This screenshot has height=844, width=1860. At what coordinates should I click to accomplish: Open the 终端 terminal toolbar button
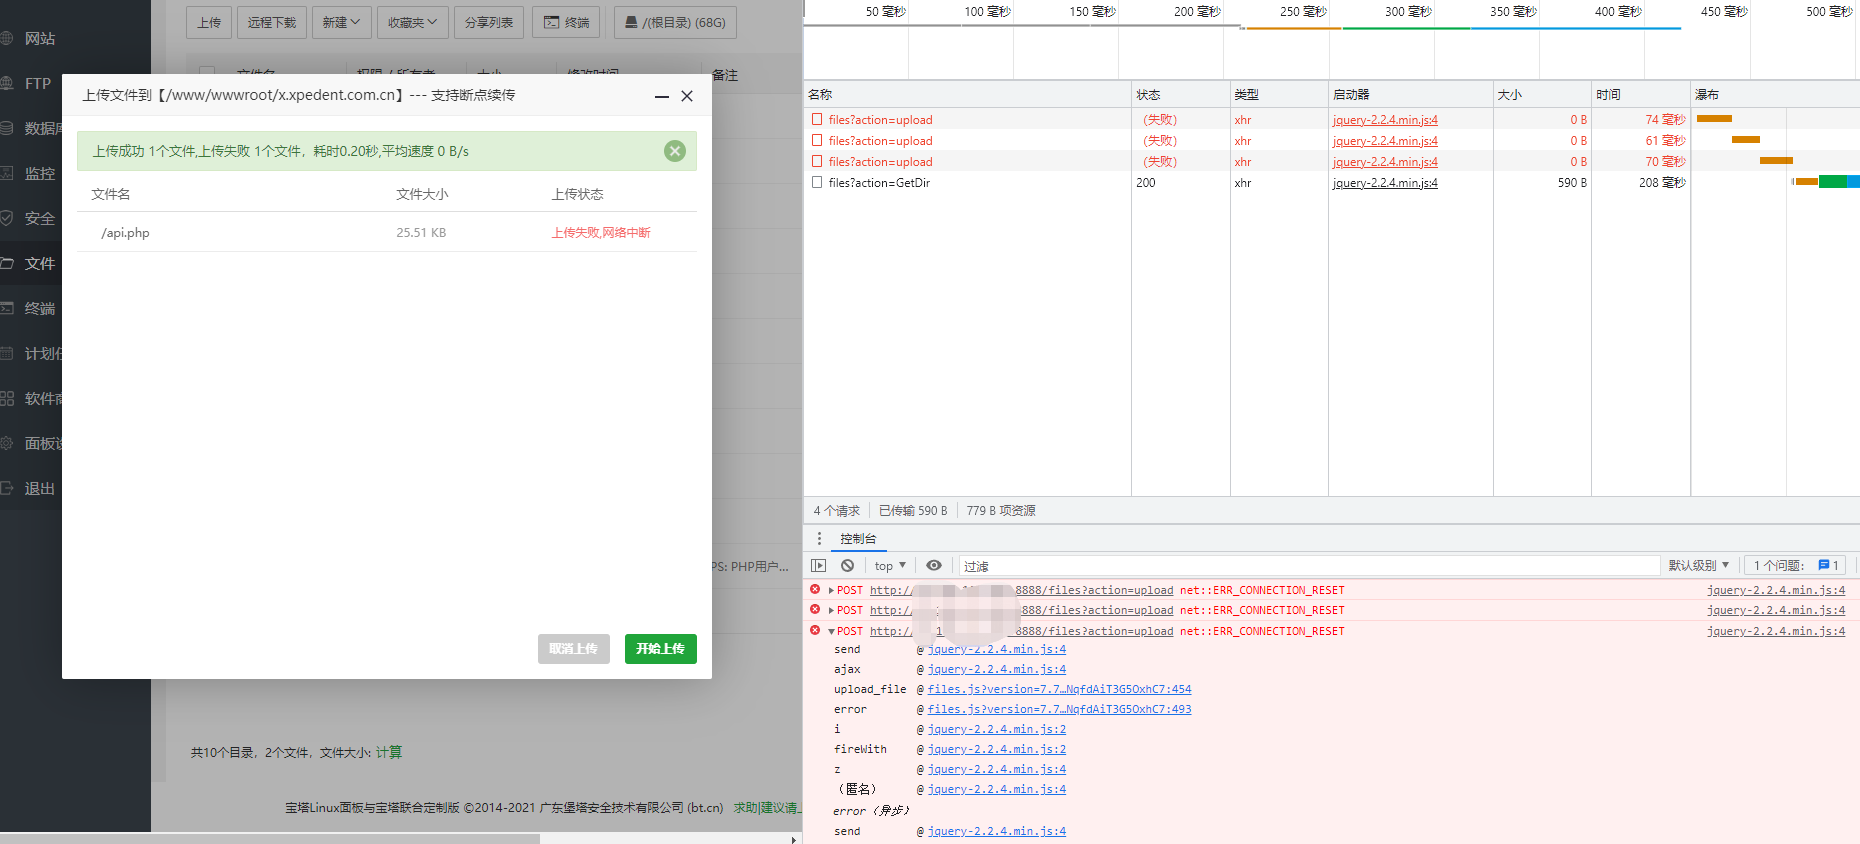[566, 22]
